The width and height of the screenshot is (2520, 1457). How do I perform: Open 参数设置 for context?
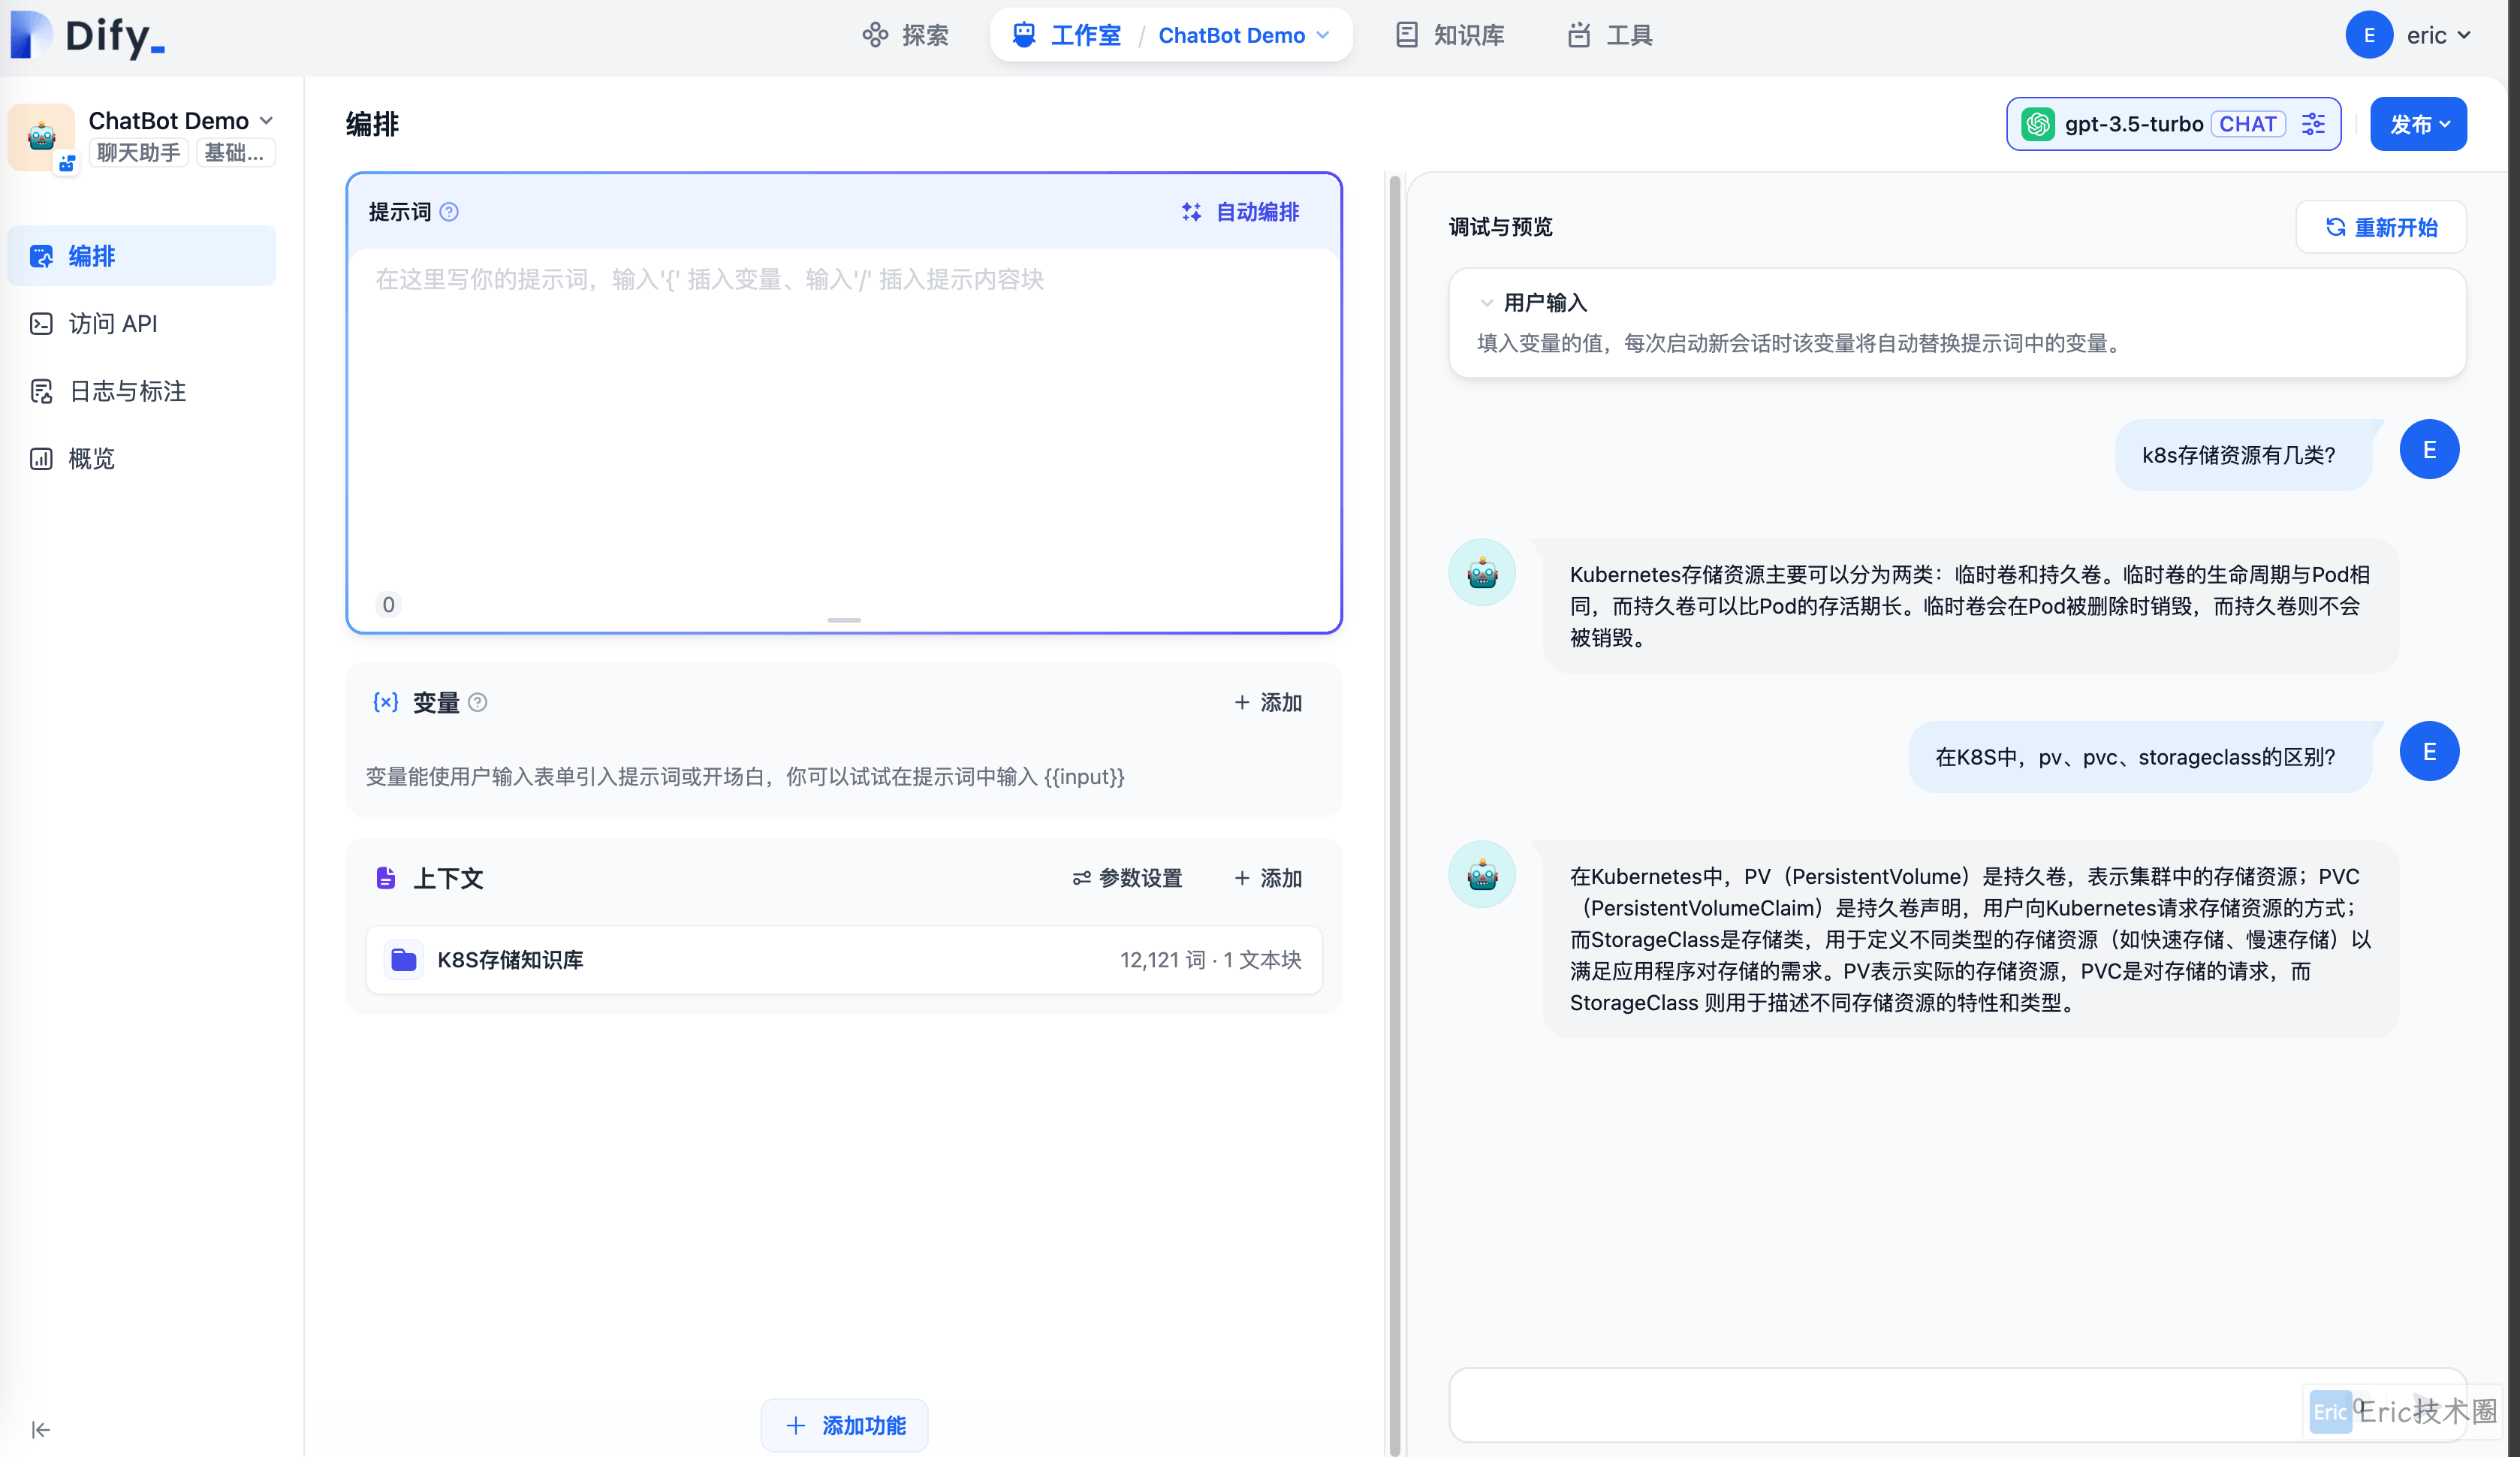pos(1127,878)
